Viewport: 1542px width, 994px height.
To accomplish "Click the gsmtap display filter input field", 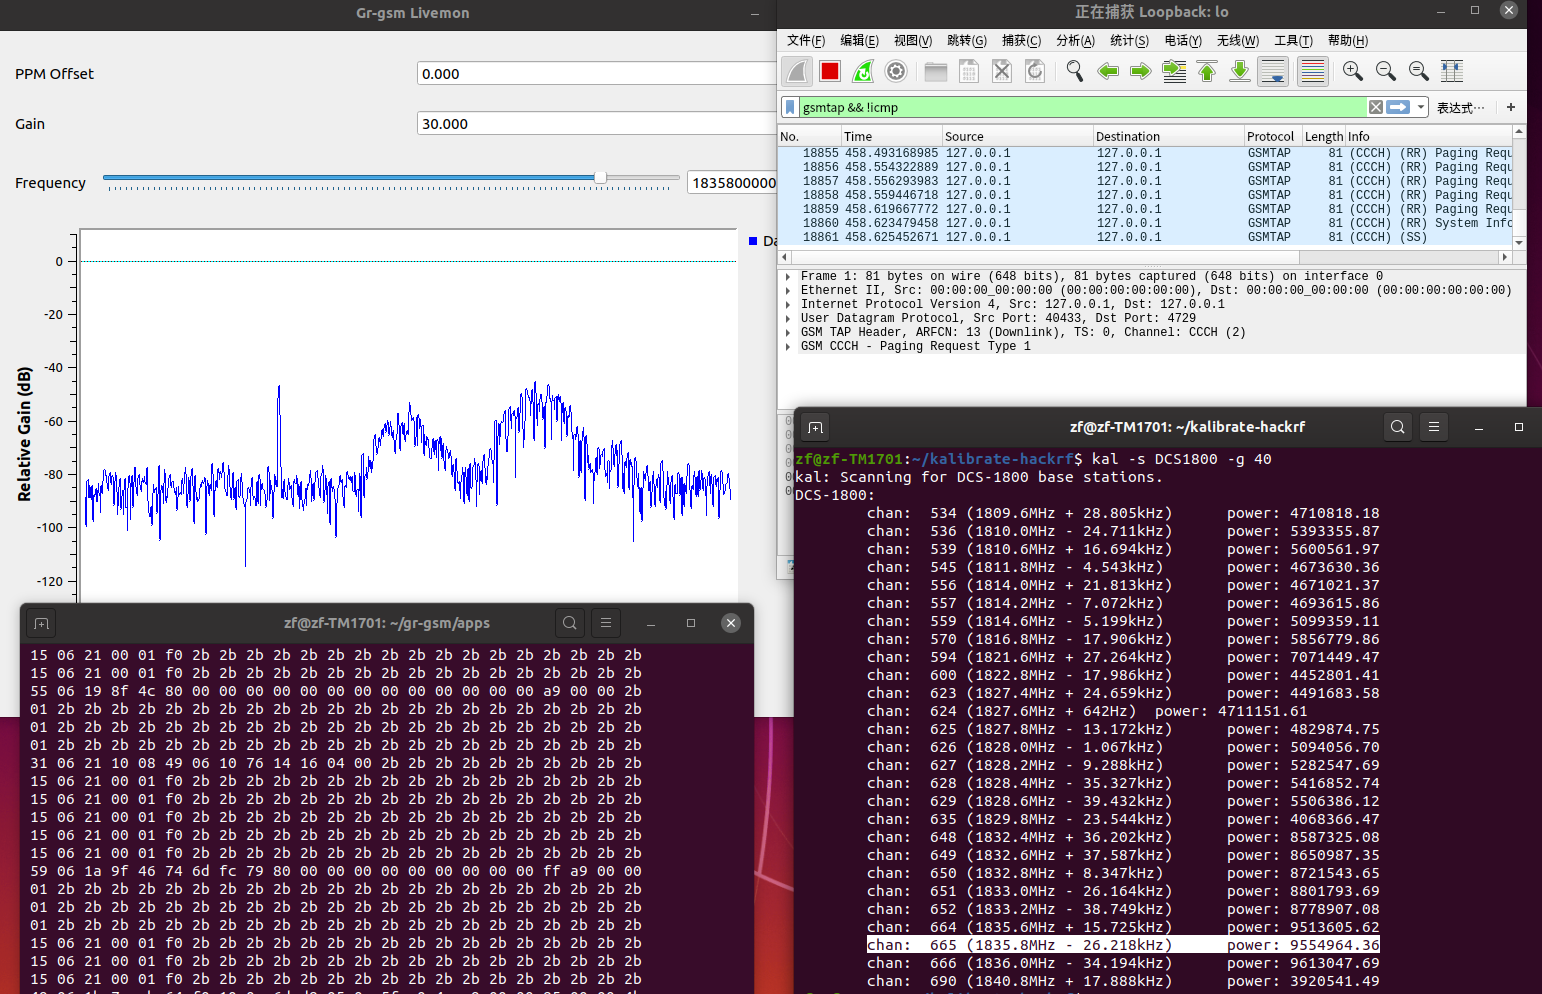I will click(x=1082, y=107).
